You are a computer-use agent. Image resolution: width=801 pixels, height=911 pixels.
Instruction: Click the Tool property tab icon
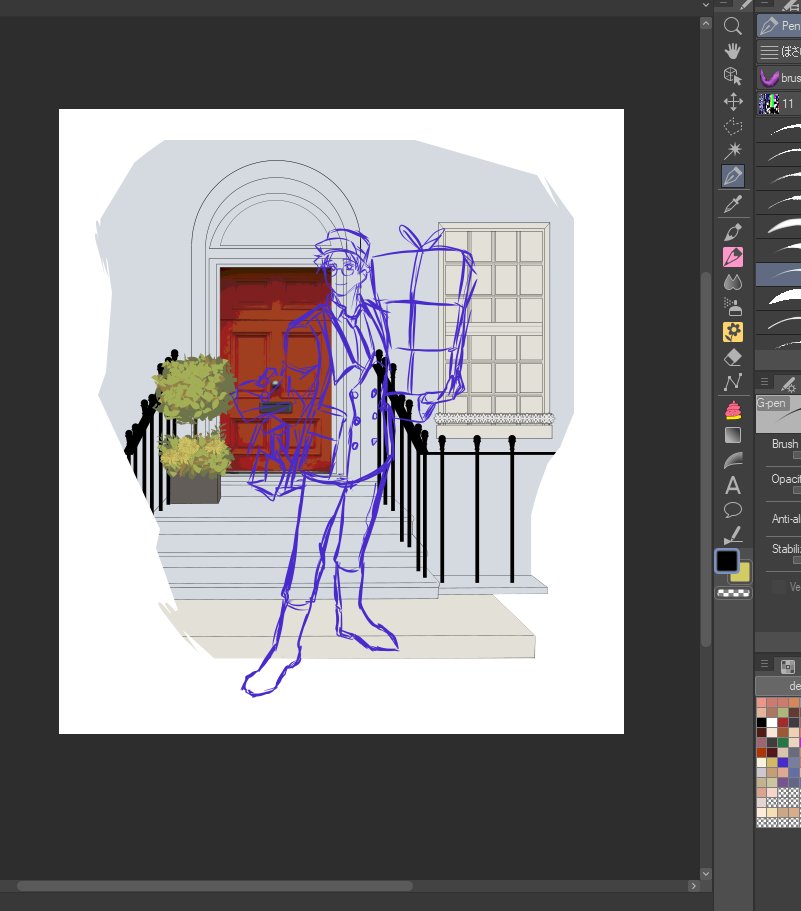tap(788, 383)
